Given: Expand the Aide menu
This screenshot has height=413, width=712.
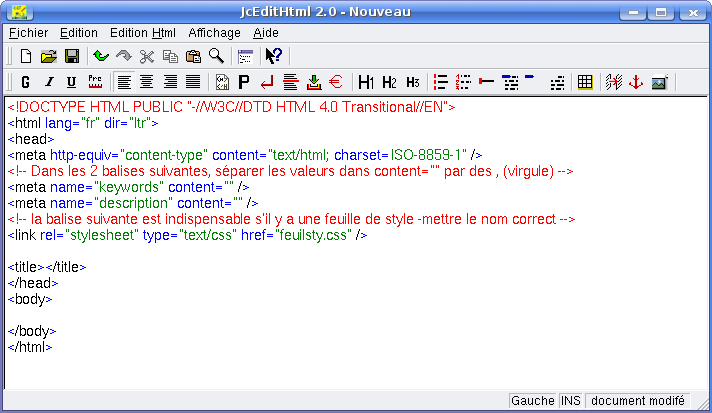Looking at the screenshot, I should (266, 32).
